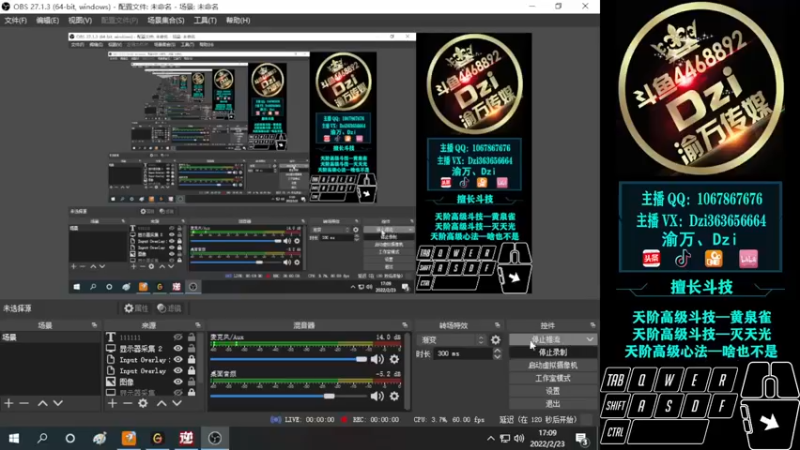Pop out the 来源 dock panel
Image resolution: width=800 pixels, height=450 pixels.
pos(197,325)
